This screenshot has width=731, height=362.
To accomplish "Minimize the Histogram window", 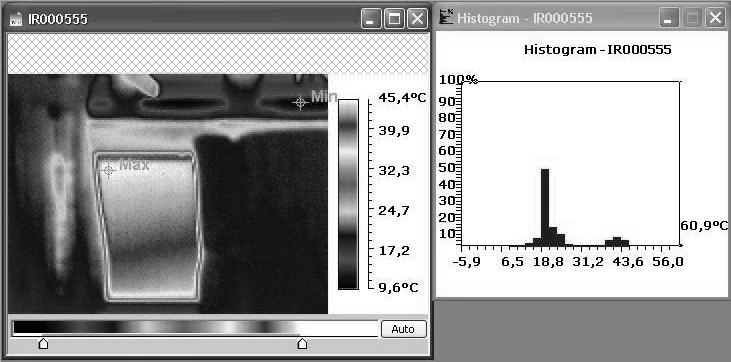I will (x=669, y=19).
